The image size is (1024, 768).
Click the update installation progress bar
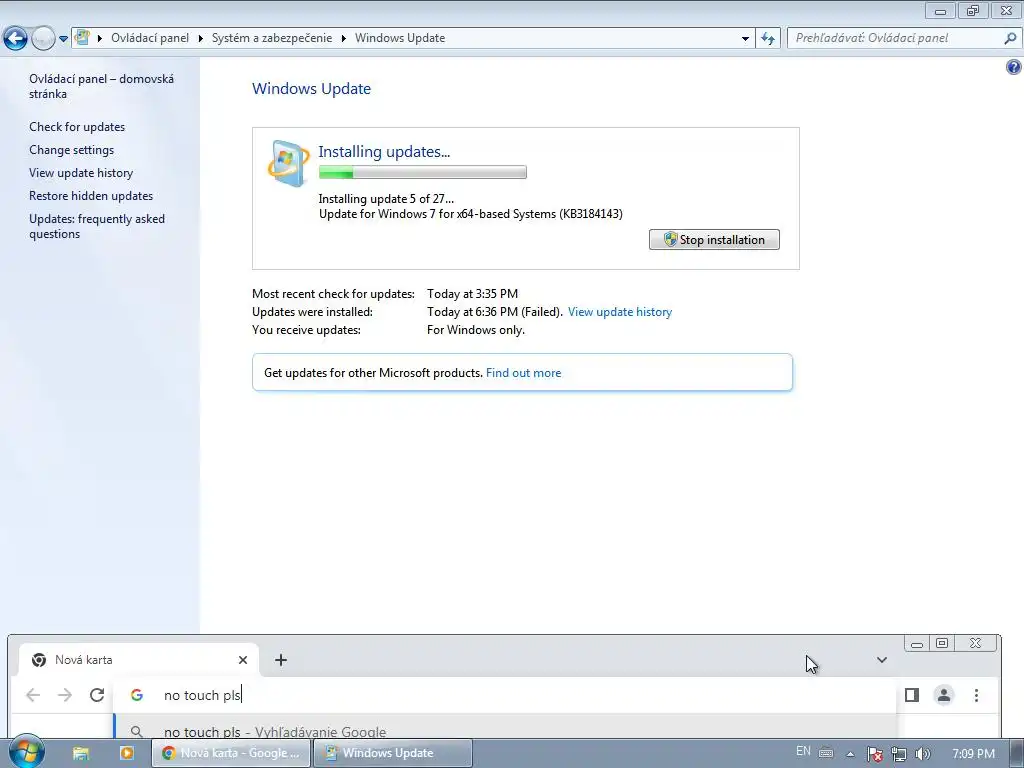(423, 172)
